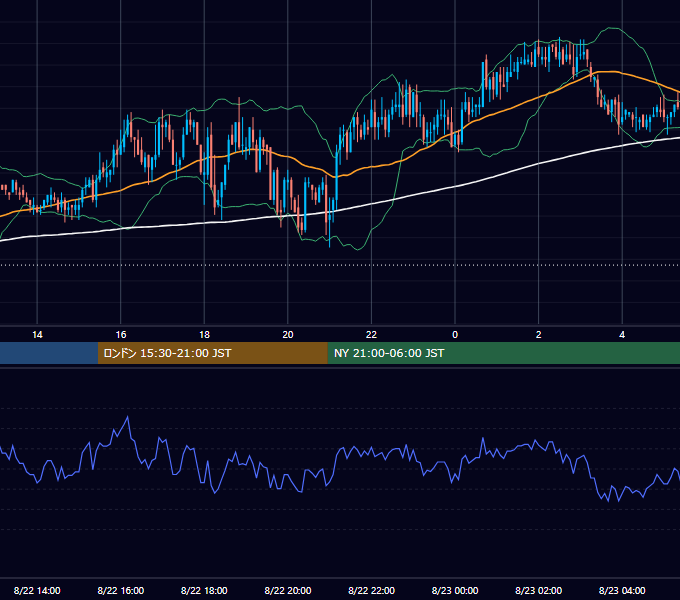Select the ロンドン 15:30-21:00 JST session bar
The height and width of the screenshot is (600, 680).
(x=212, y=353)
